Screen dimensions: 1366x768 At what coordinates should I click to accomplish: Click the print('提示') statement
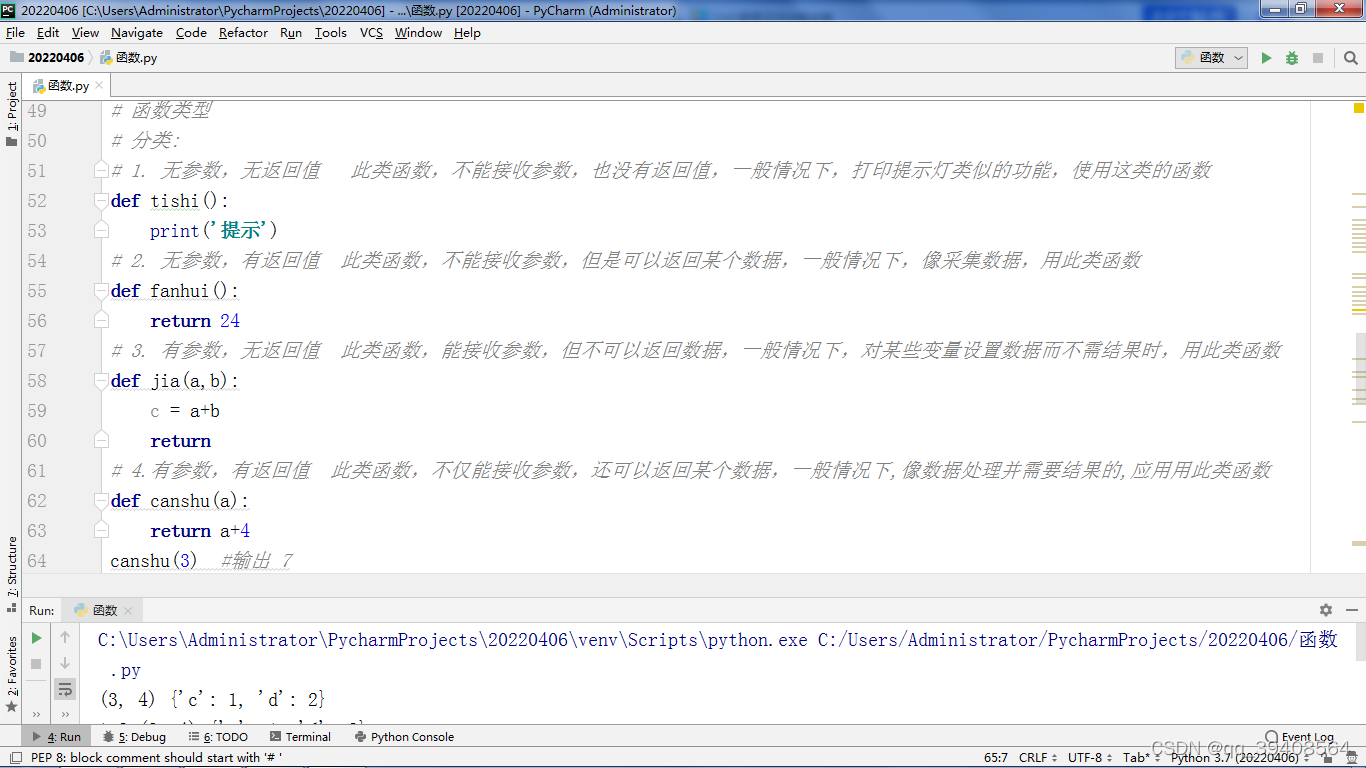click(x=214, y=231)
